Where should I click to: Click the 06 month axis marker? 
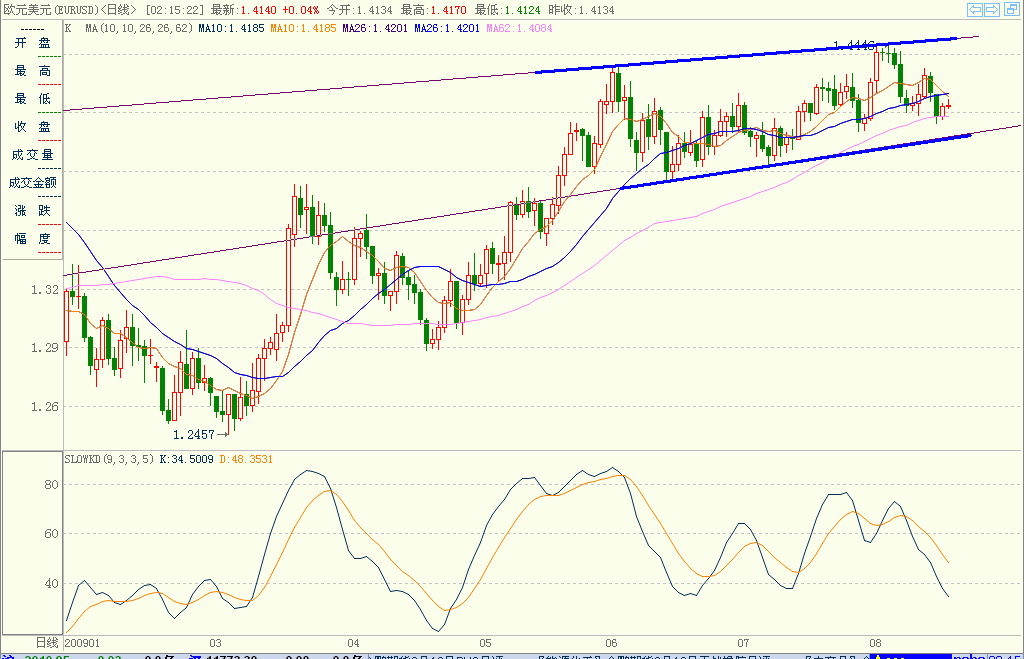tap(611, 643)
